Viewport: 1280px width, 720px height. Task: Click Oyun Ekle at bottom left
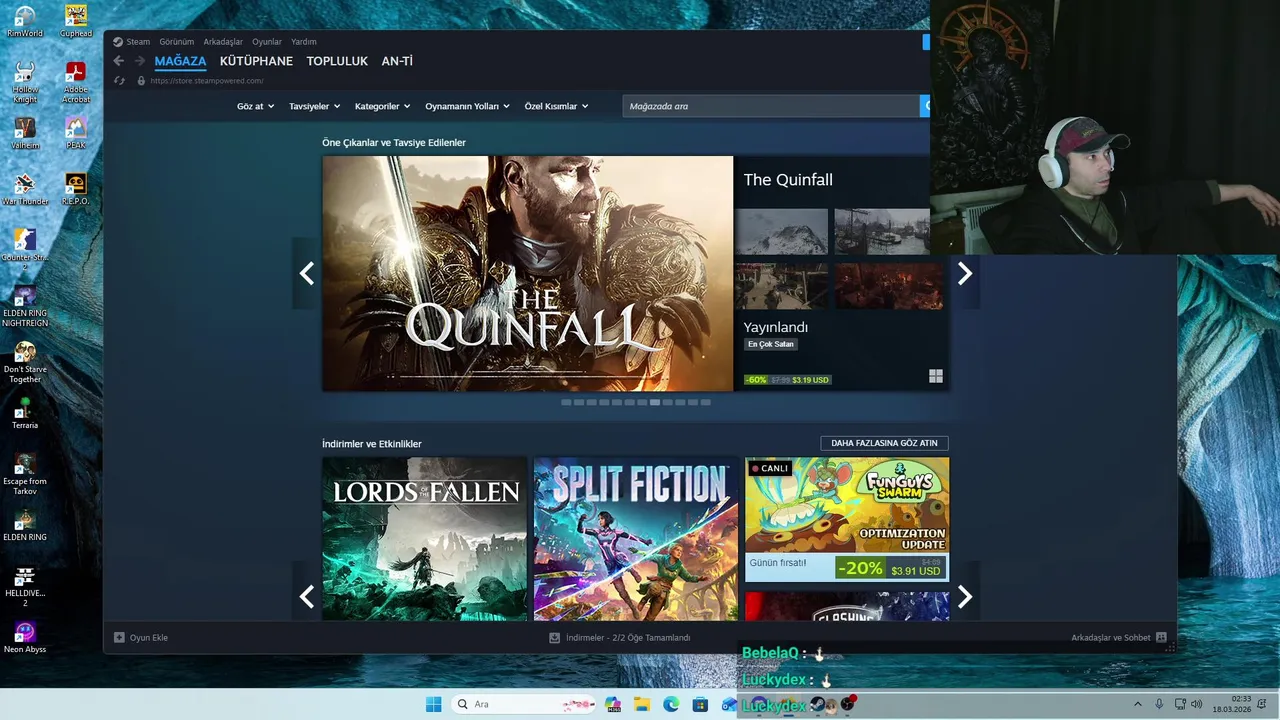141,637
